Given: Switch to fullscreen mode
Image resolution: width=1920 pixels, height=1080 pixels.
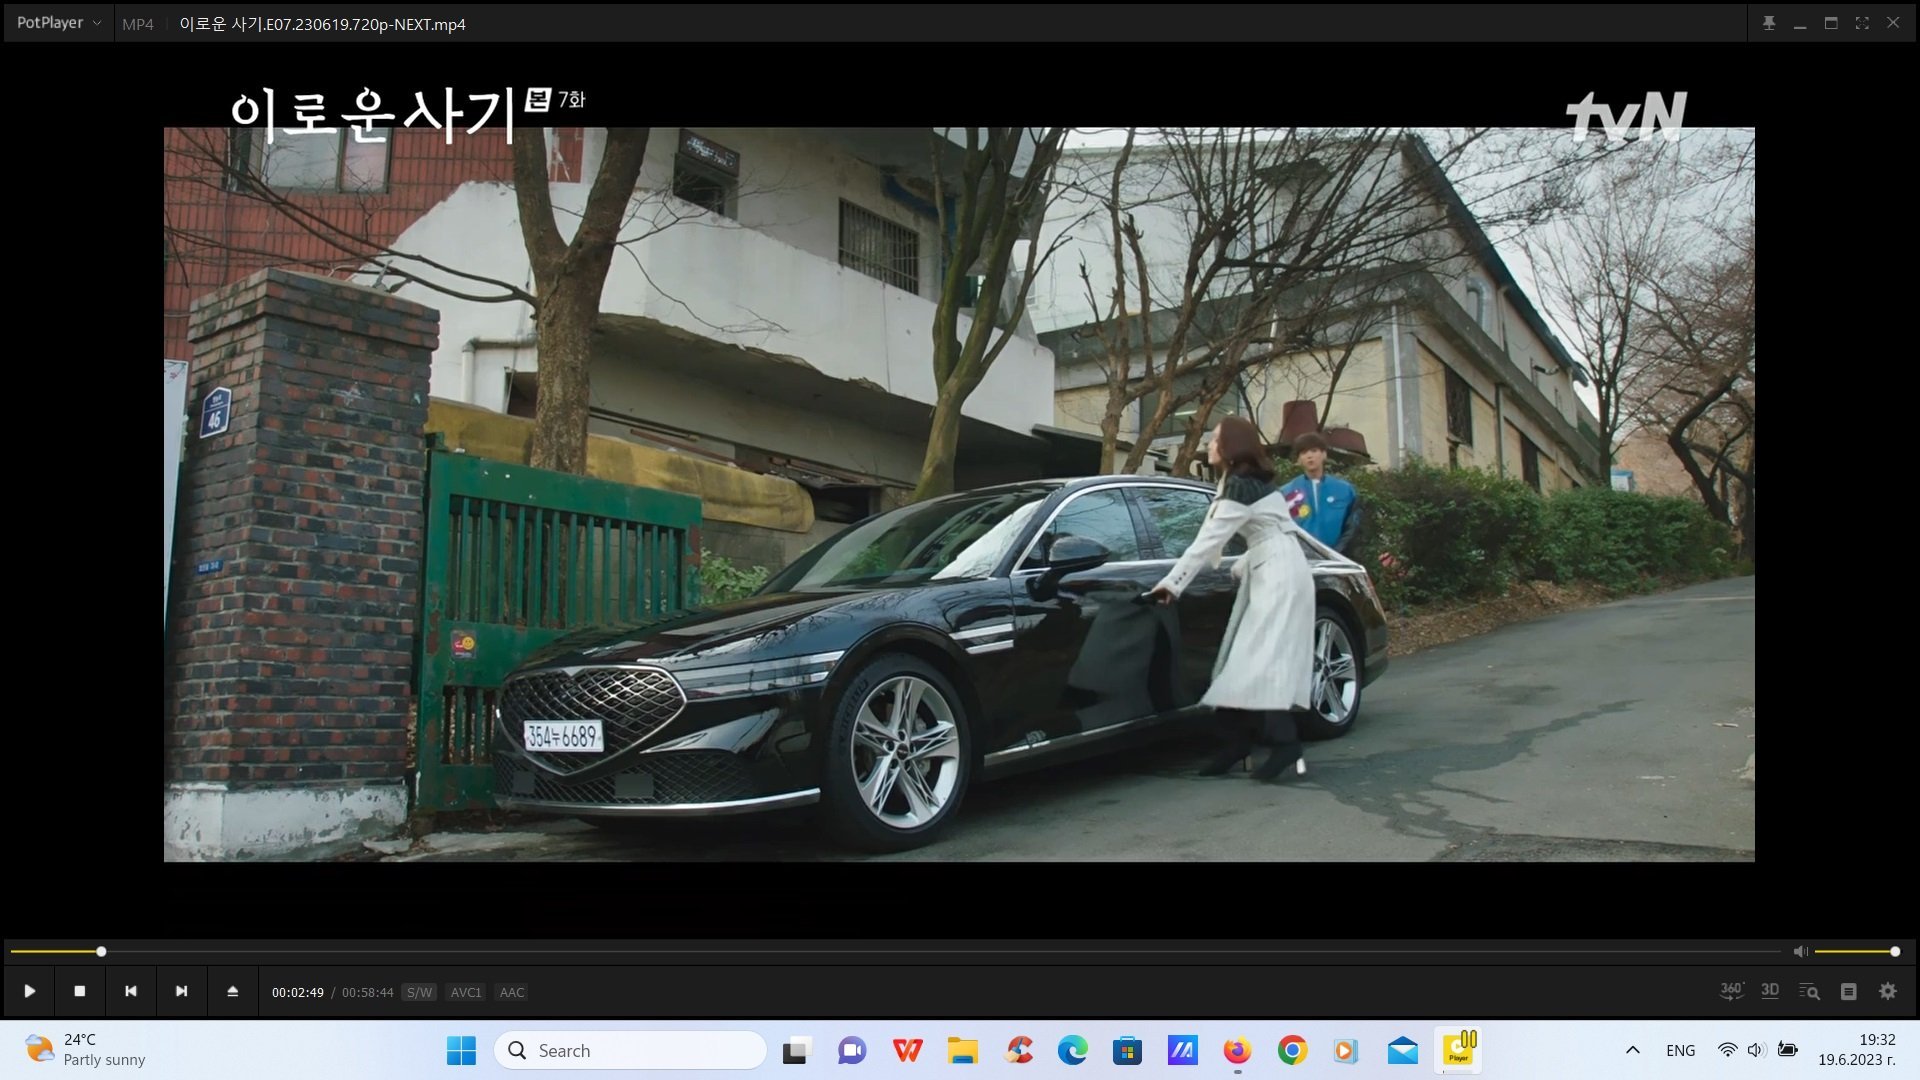Looking at the screenshot, I should (x=1862, y=23).
